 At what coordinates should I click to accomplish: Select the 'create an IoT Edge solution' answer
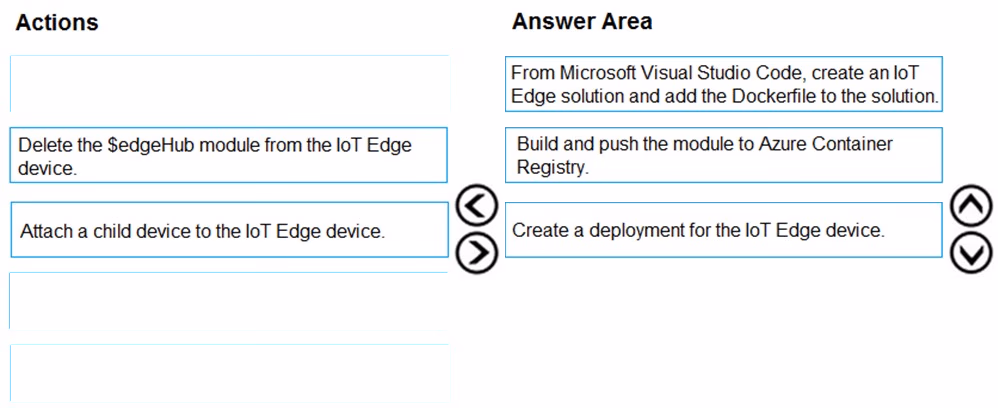tap(724, 84)
